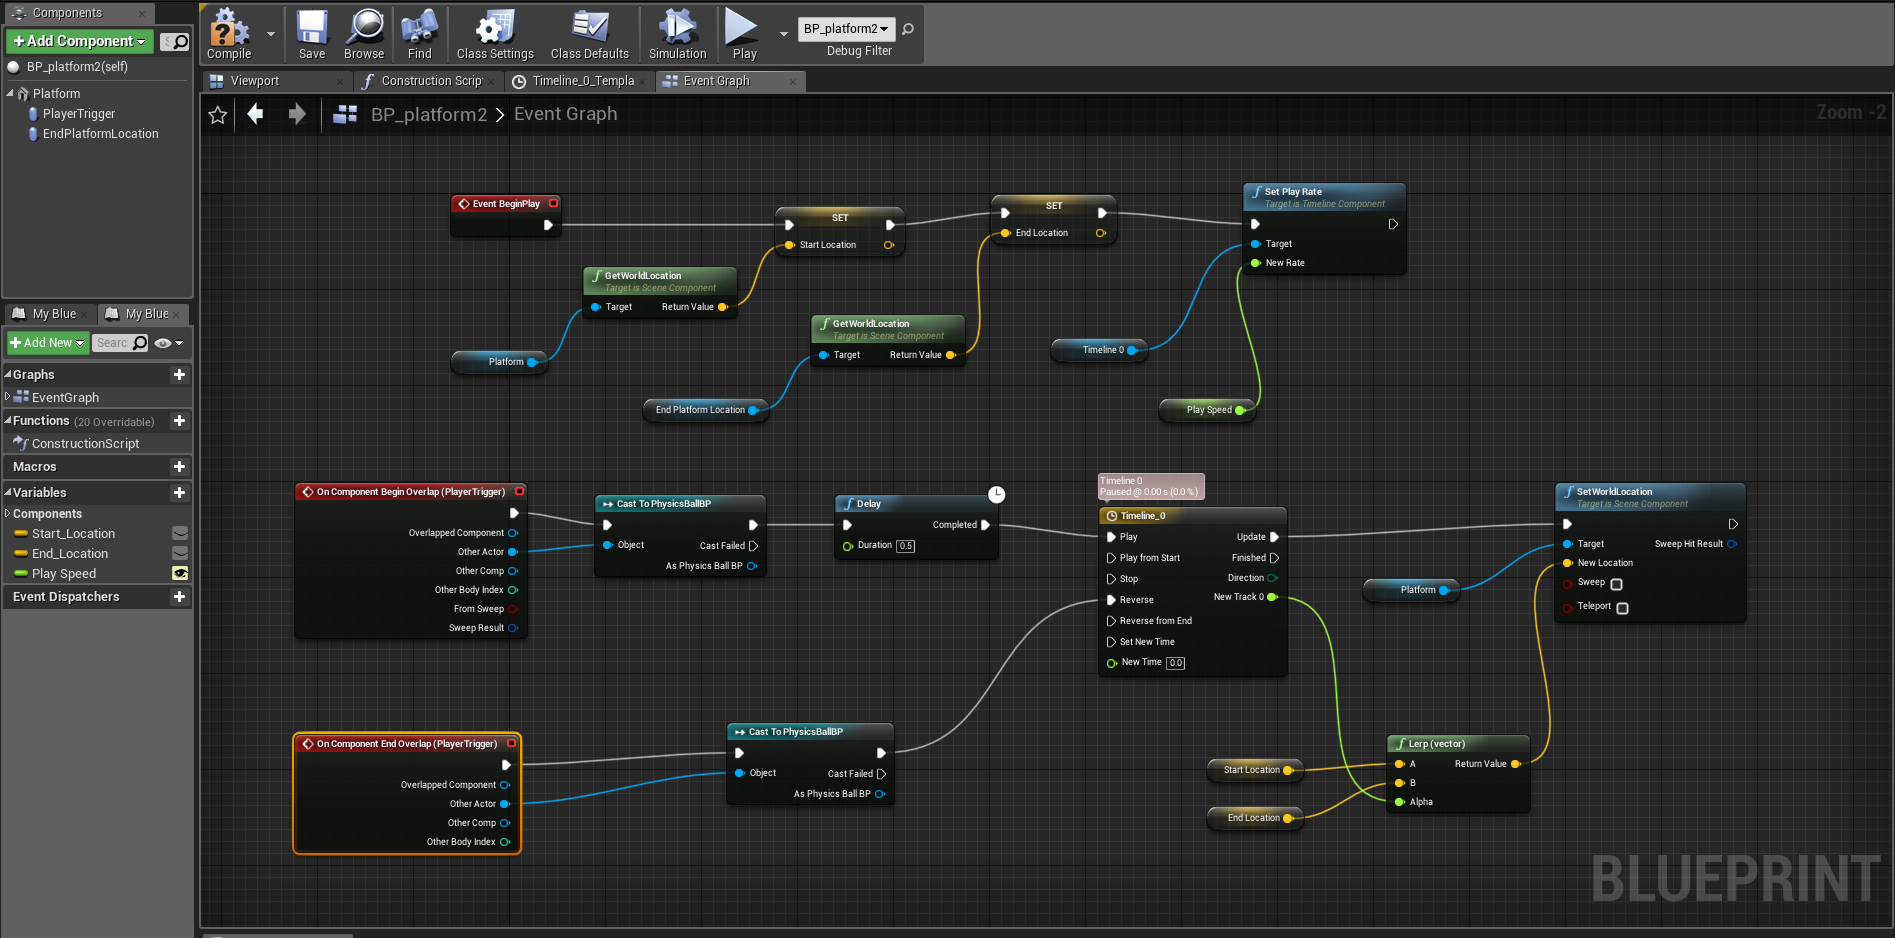Screen dimensions: 1895x938
Task: Open the Add New dropdown
Action: (x=48, y=343)
